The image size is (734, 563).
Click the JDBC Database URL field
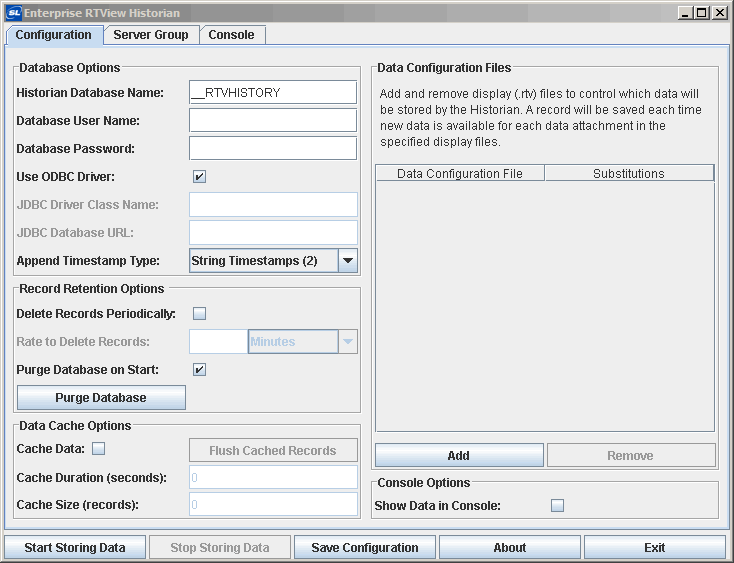[273, 233]
